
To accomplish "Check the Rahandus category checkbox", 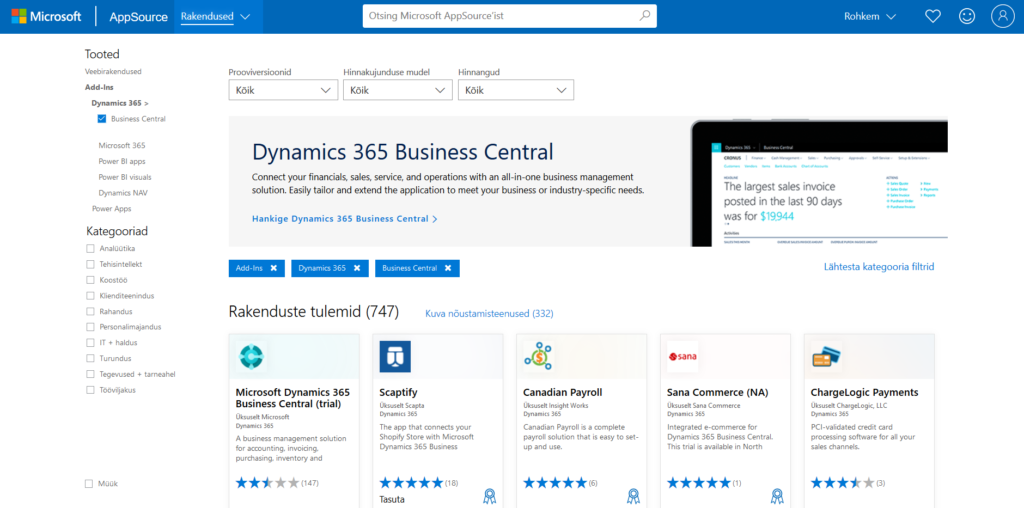I will click(x=90, y=311).
